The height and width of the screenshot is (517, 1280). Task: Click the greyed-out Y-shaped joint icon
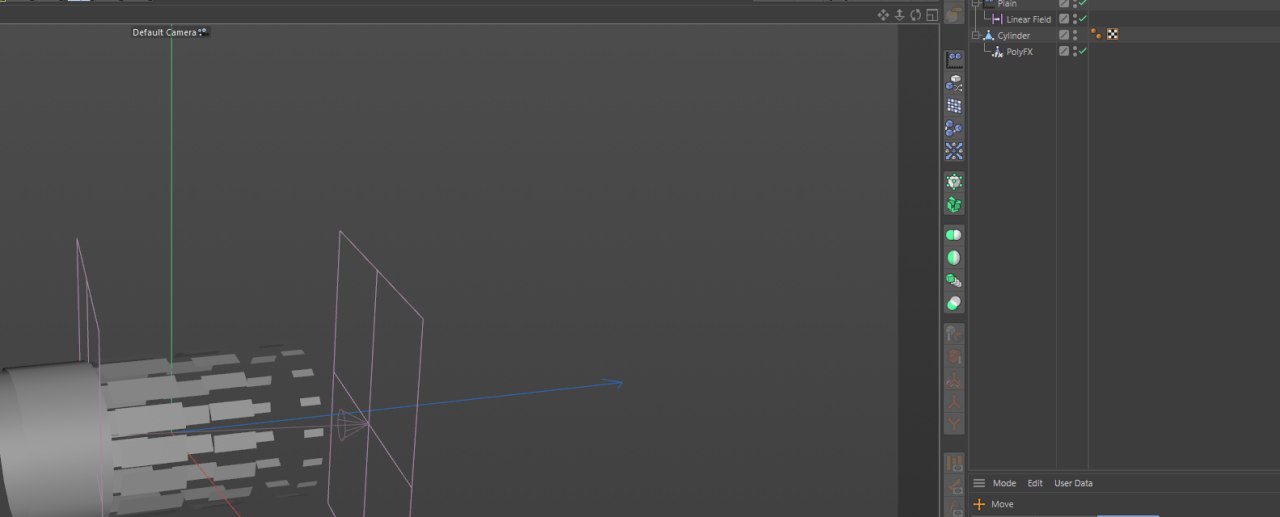[954, 424]
